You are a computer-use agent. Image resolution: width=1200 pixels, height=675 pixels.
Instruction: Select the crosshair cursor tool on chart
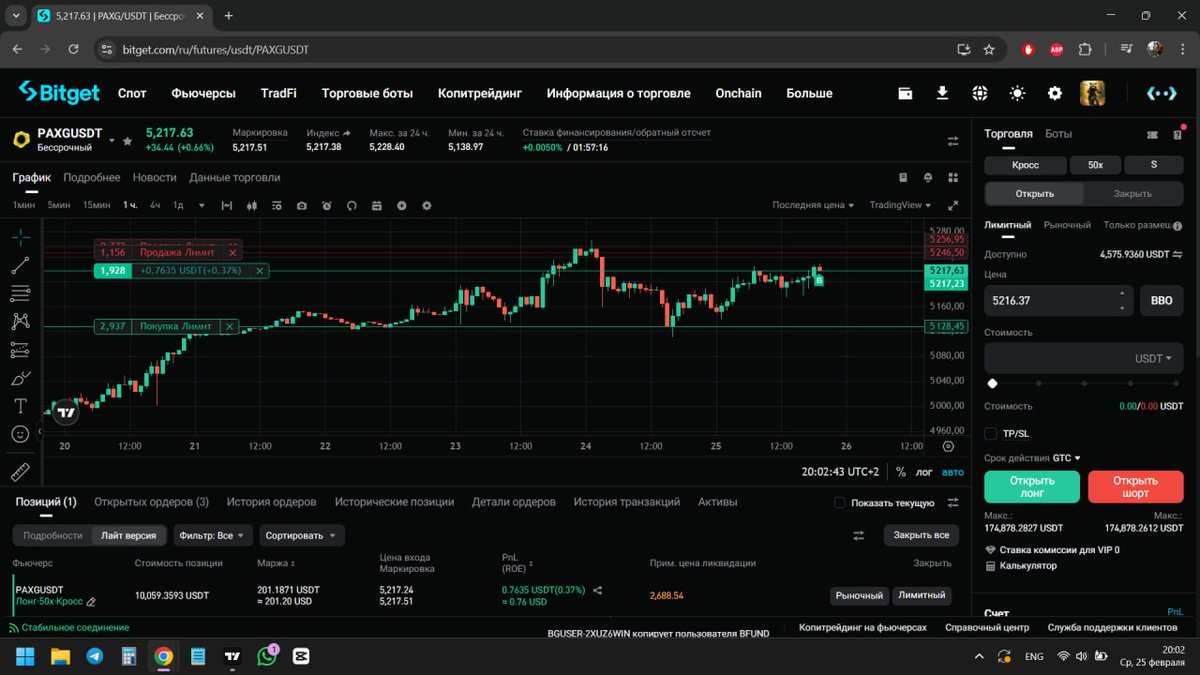[x=21, y=237]
